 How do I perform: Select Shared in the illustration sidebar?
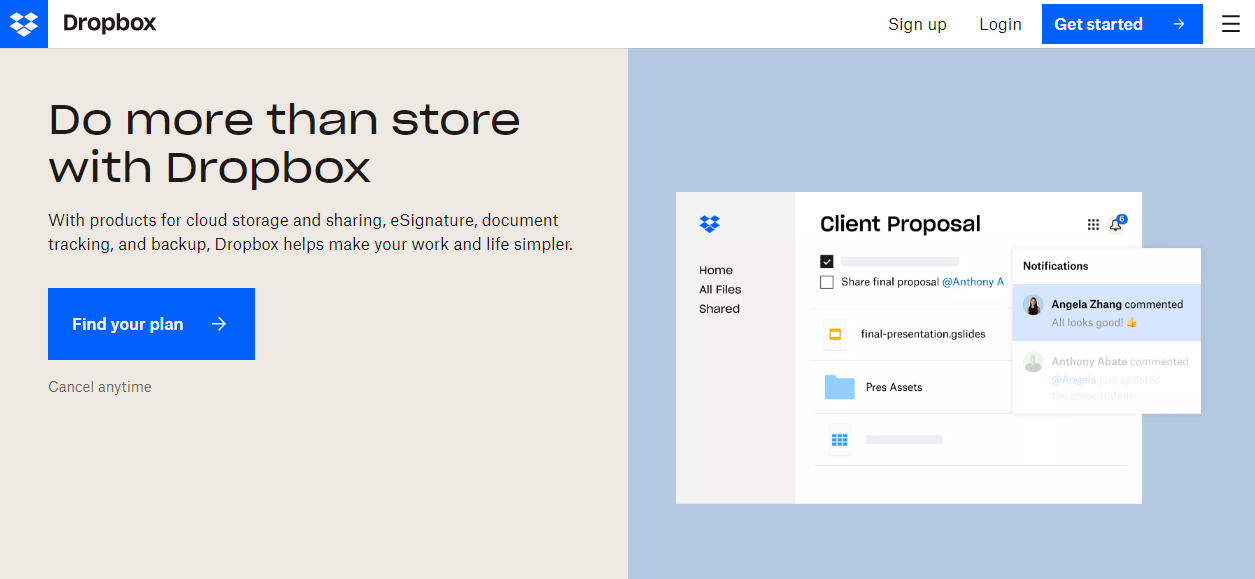pyautogui.click(x=719, y=309)
